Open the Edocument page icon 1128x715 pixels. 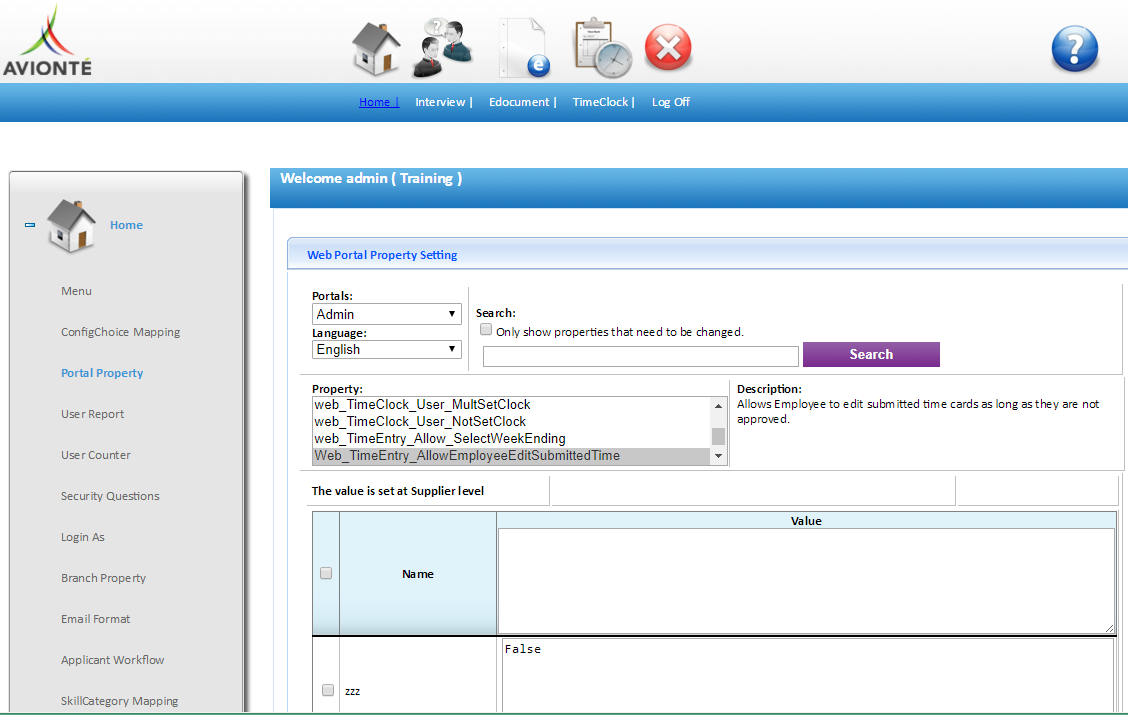(x=524, y=48)
